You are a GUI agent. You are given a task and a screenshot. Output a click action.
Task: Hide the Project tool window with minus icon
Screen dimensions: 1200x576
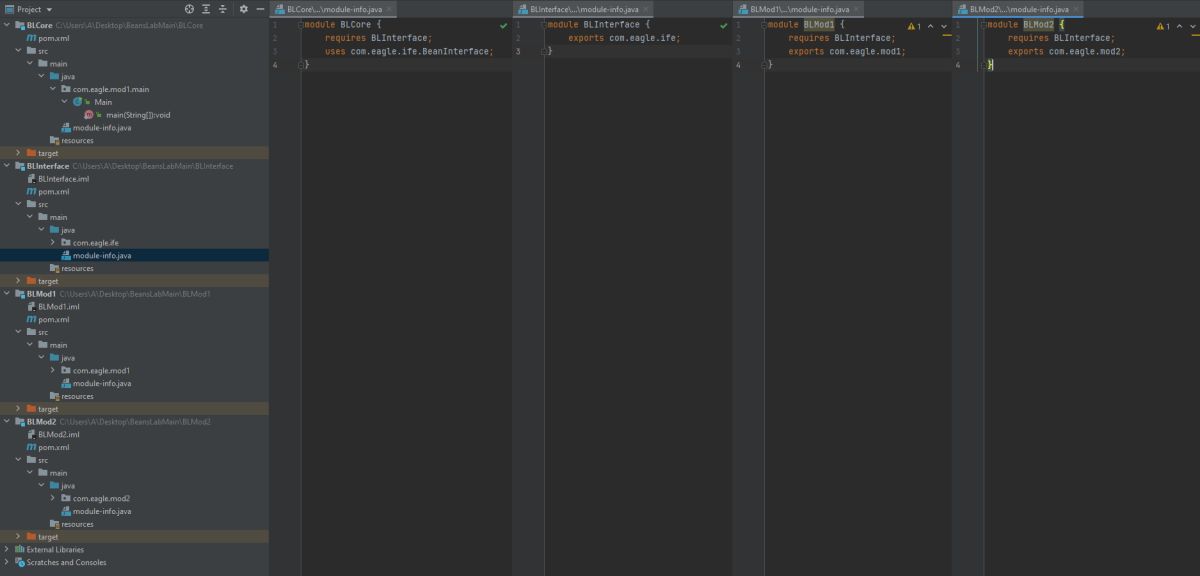click(x=260, y=8)
